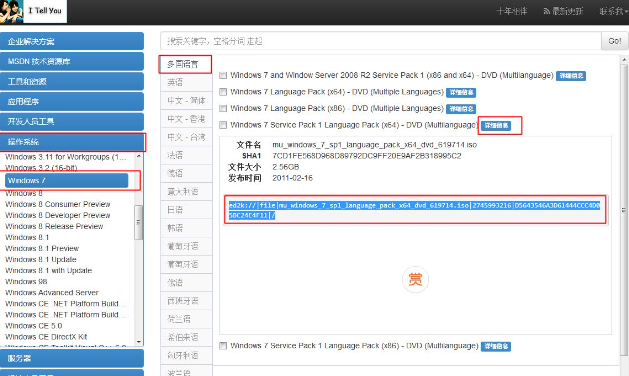Switch to the 荷兰语 language tab
Image resolution: width=629 pixels, height=376 pixels.
click(187, 319)
